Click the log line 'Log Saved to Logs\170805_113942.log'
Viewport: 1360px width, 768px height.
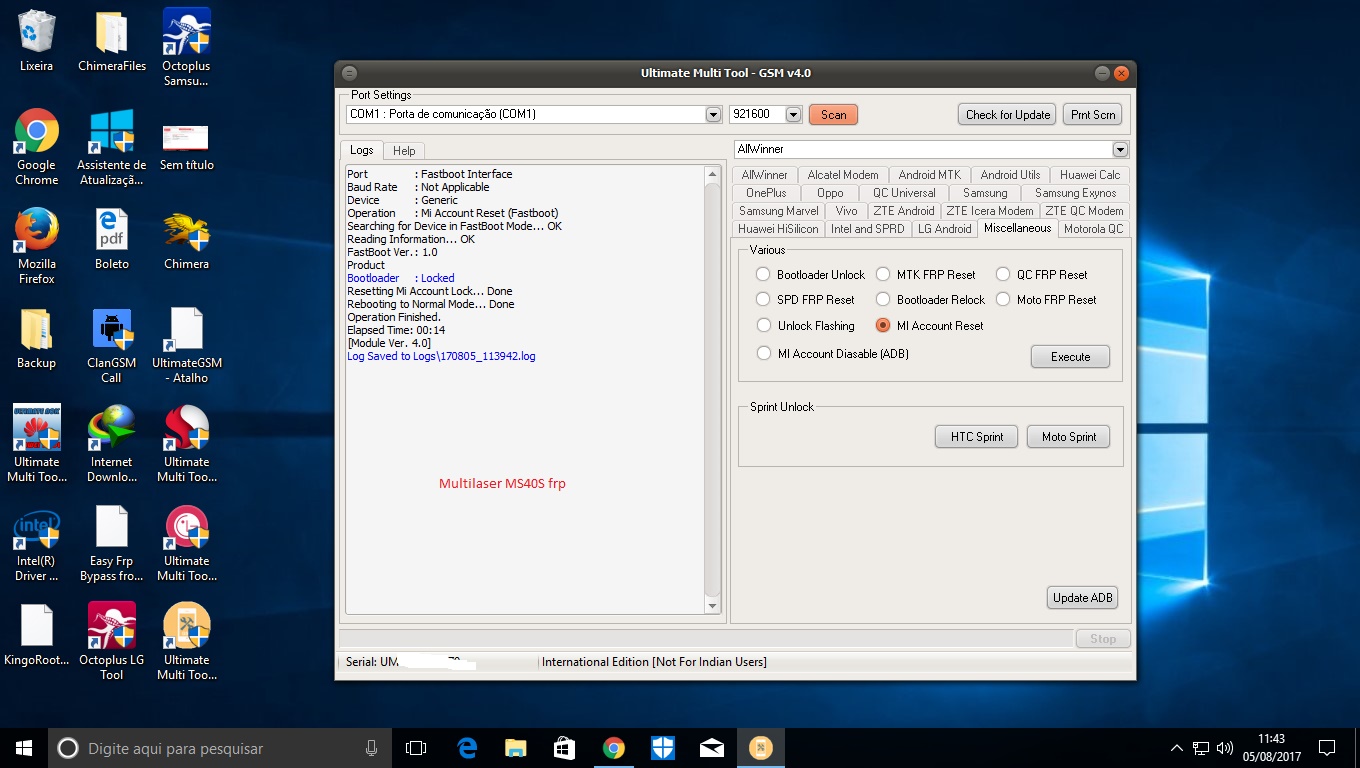441,356
